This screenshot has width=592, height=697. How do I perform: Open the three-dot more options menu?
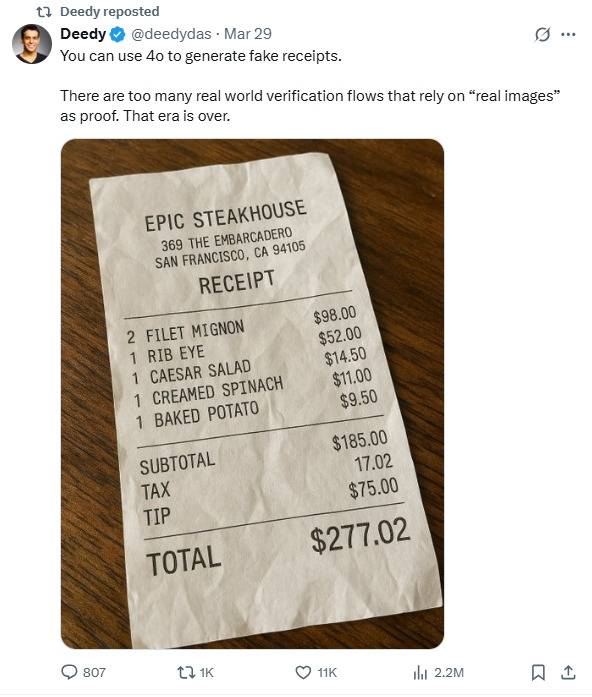click(x=568, y=34)
